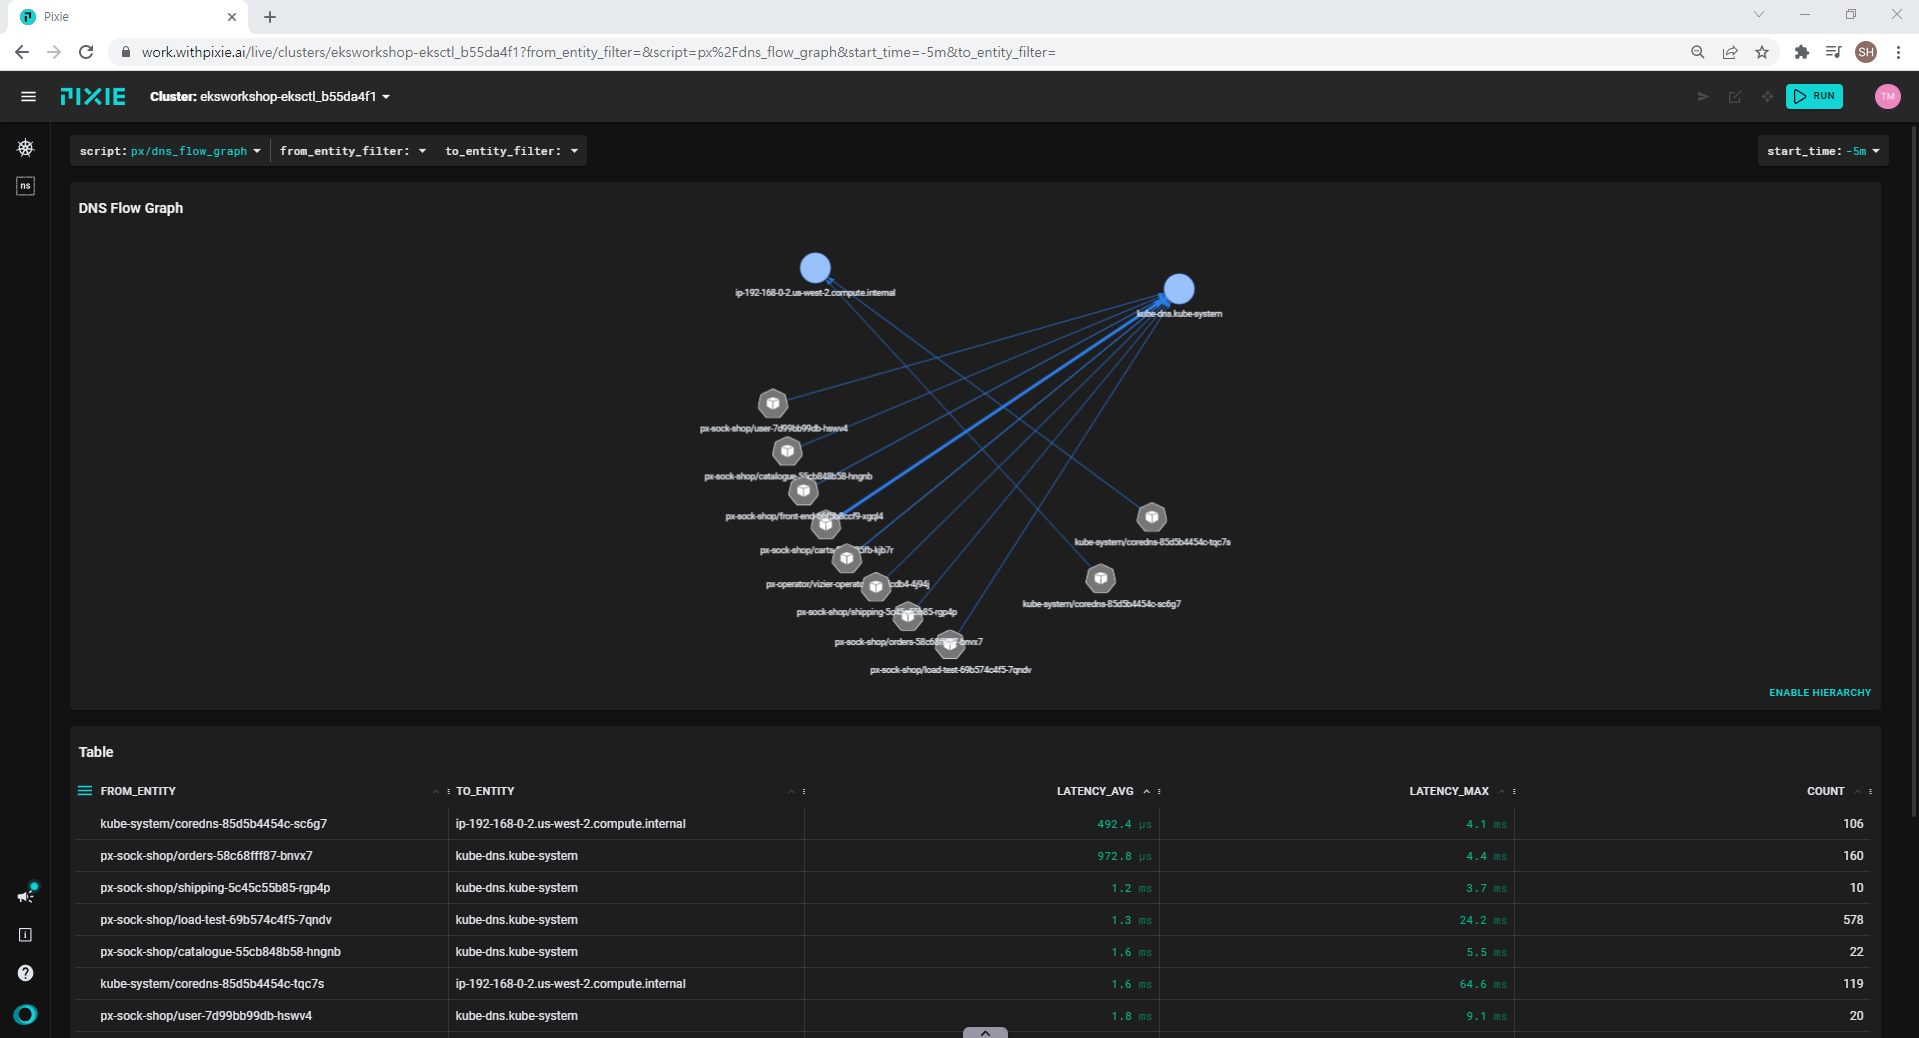Click the user avatar in top bar
The width and height of the screenshot is (1919, 1038).
click(x=1887, y=97)
